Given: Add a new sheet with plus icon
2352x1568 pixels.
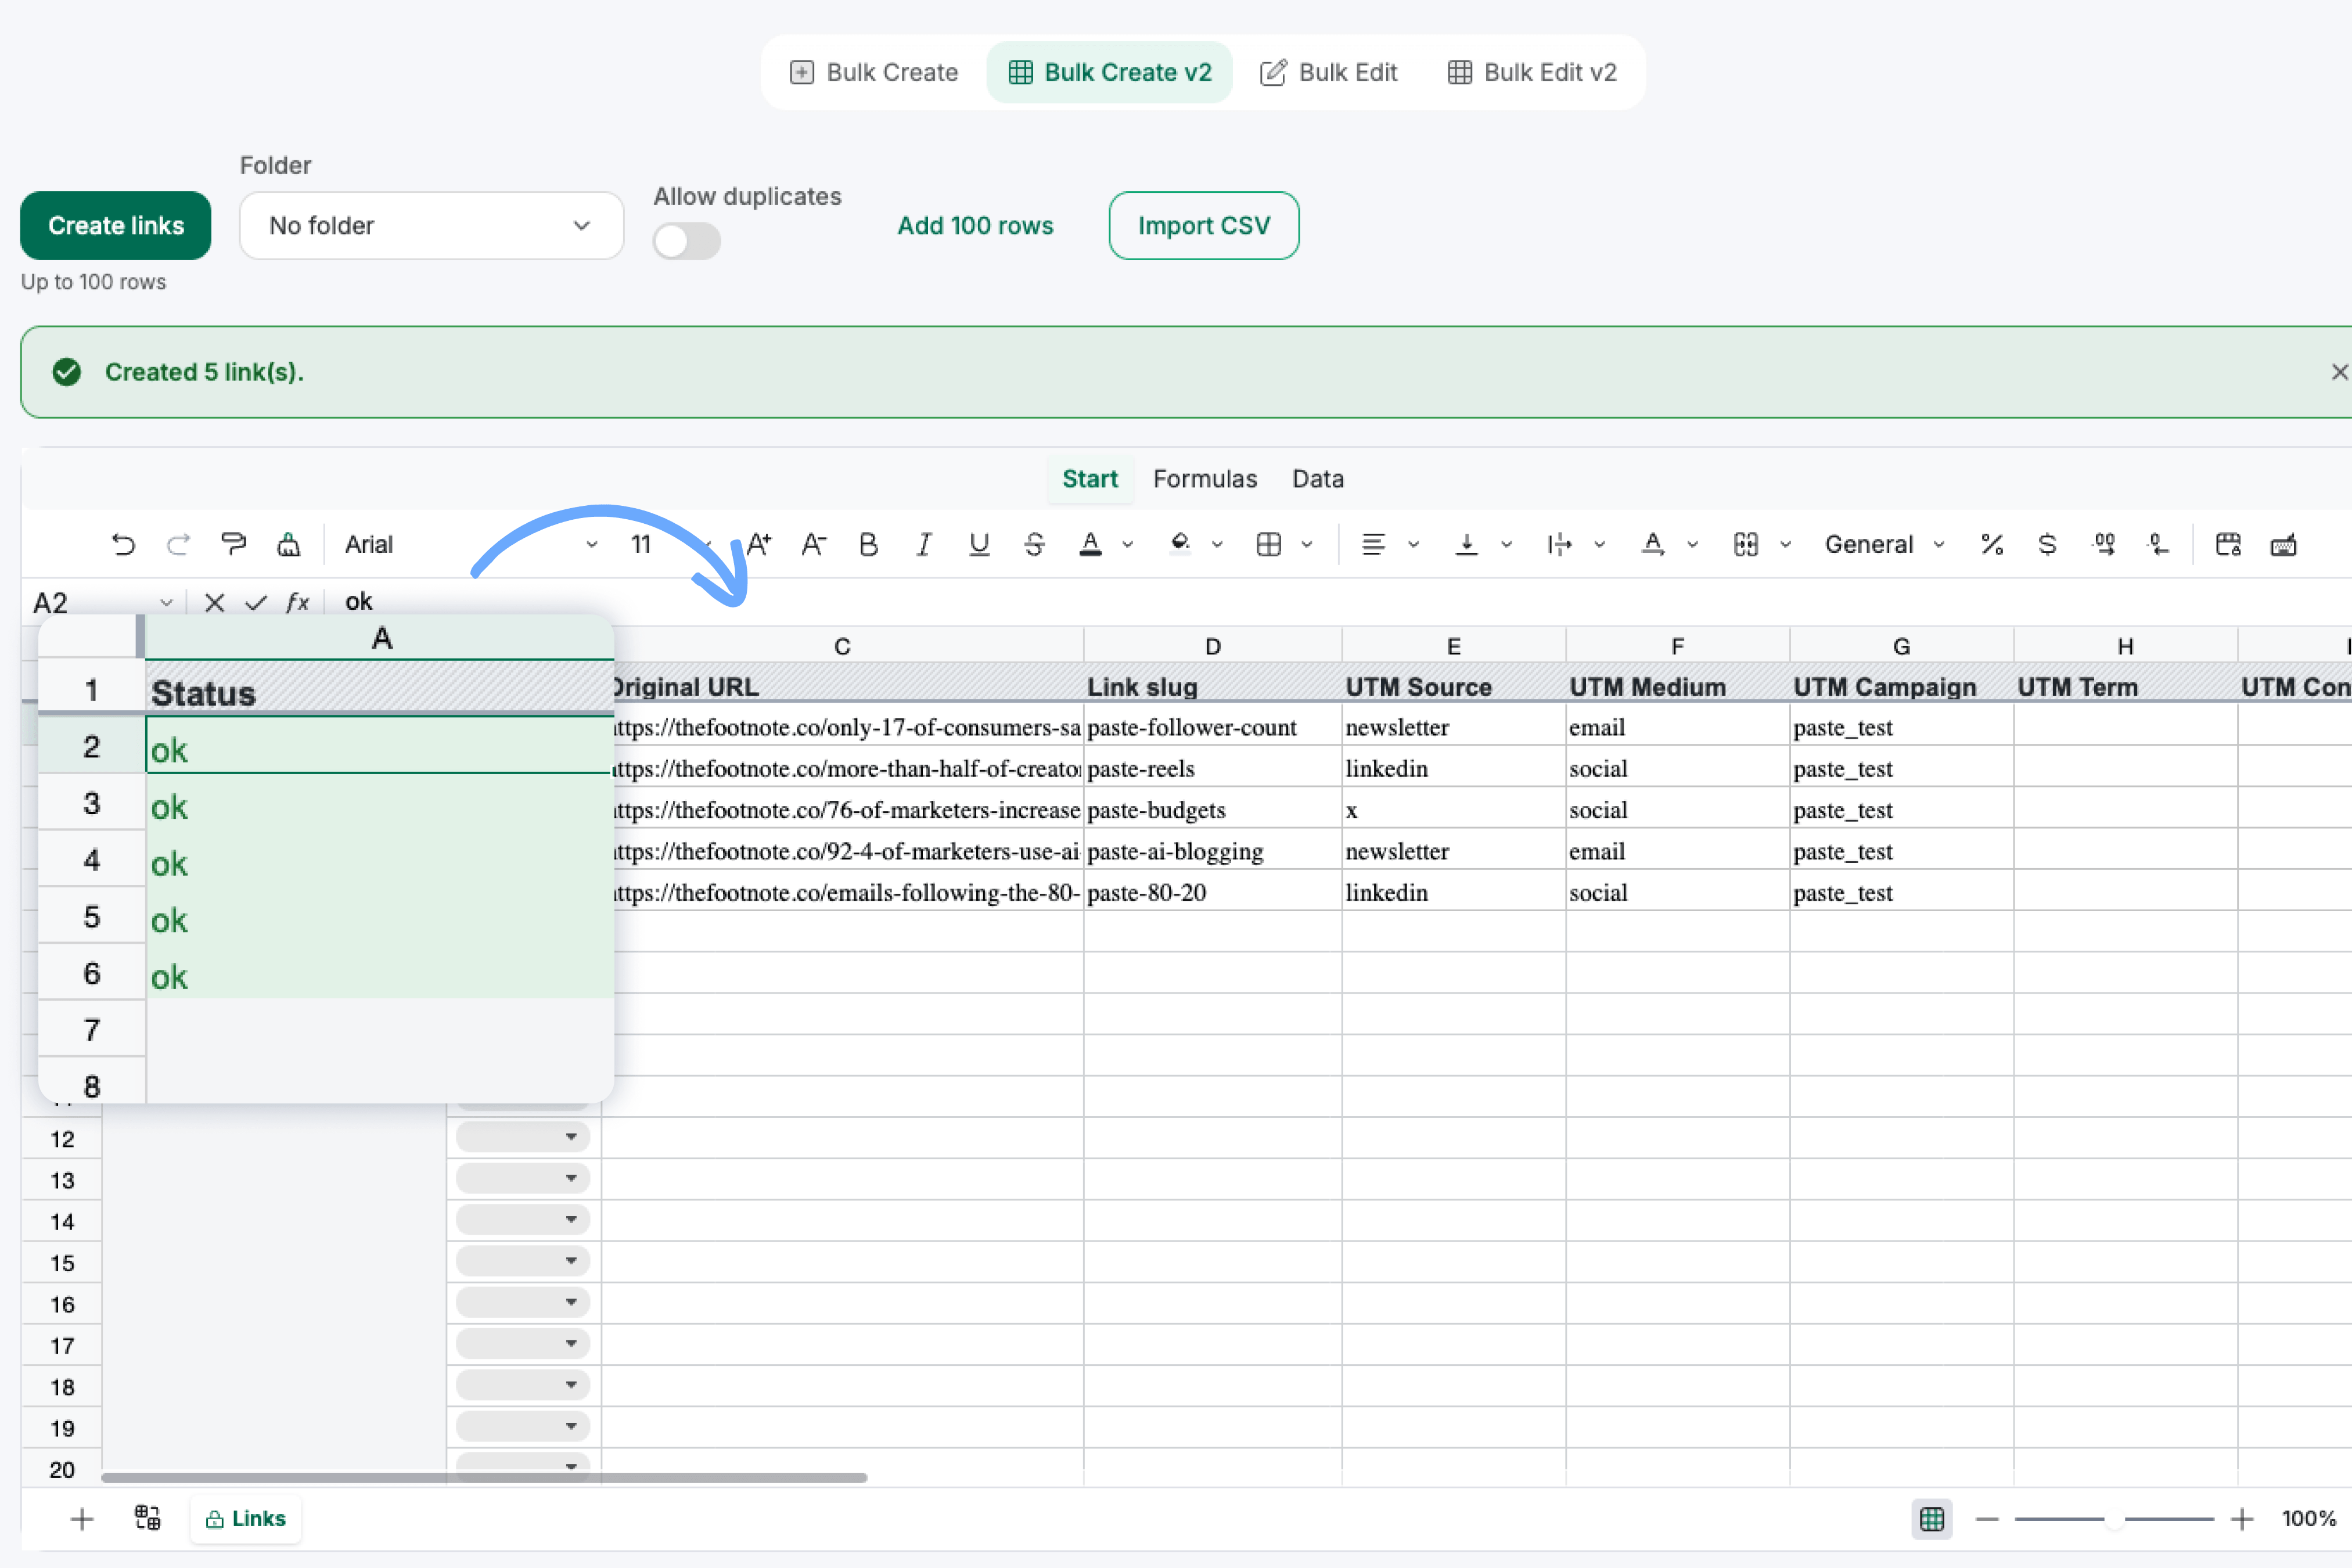Looking at the screenshot, I should pos(82,1519).
